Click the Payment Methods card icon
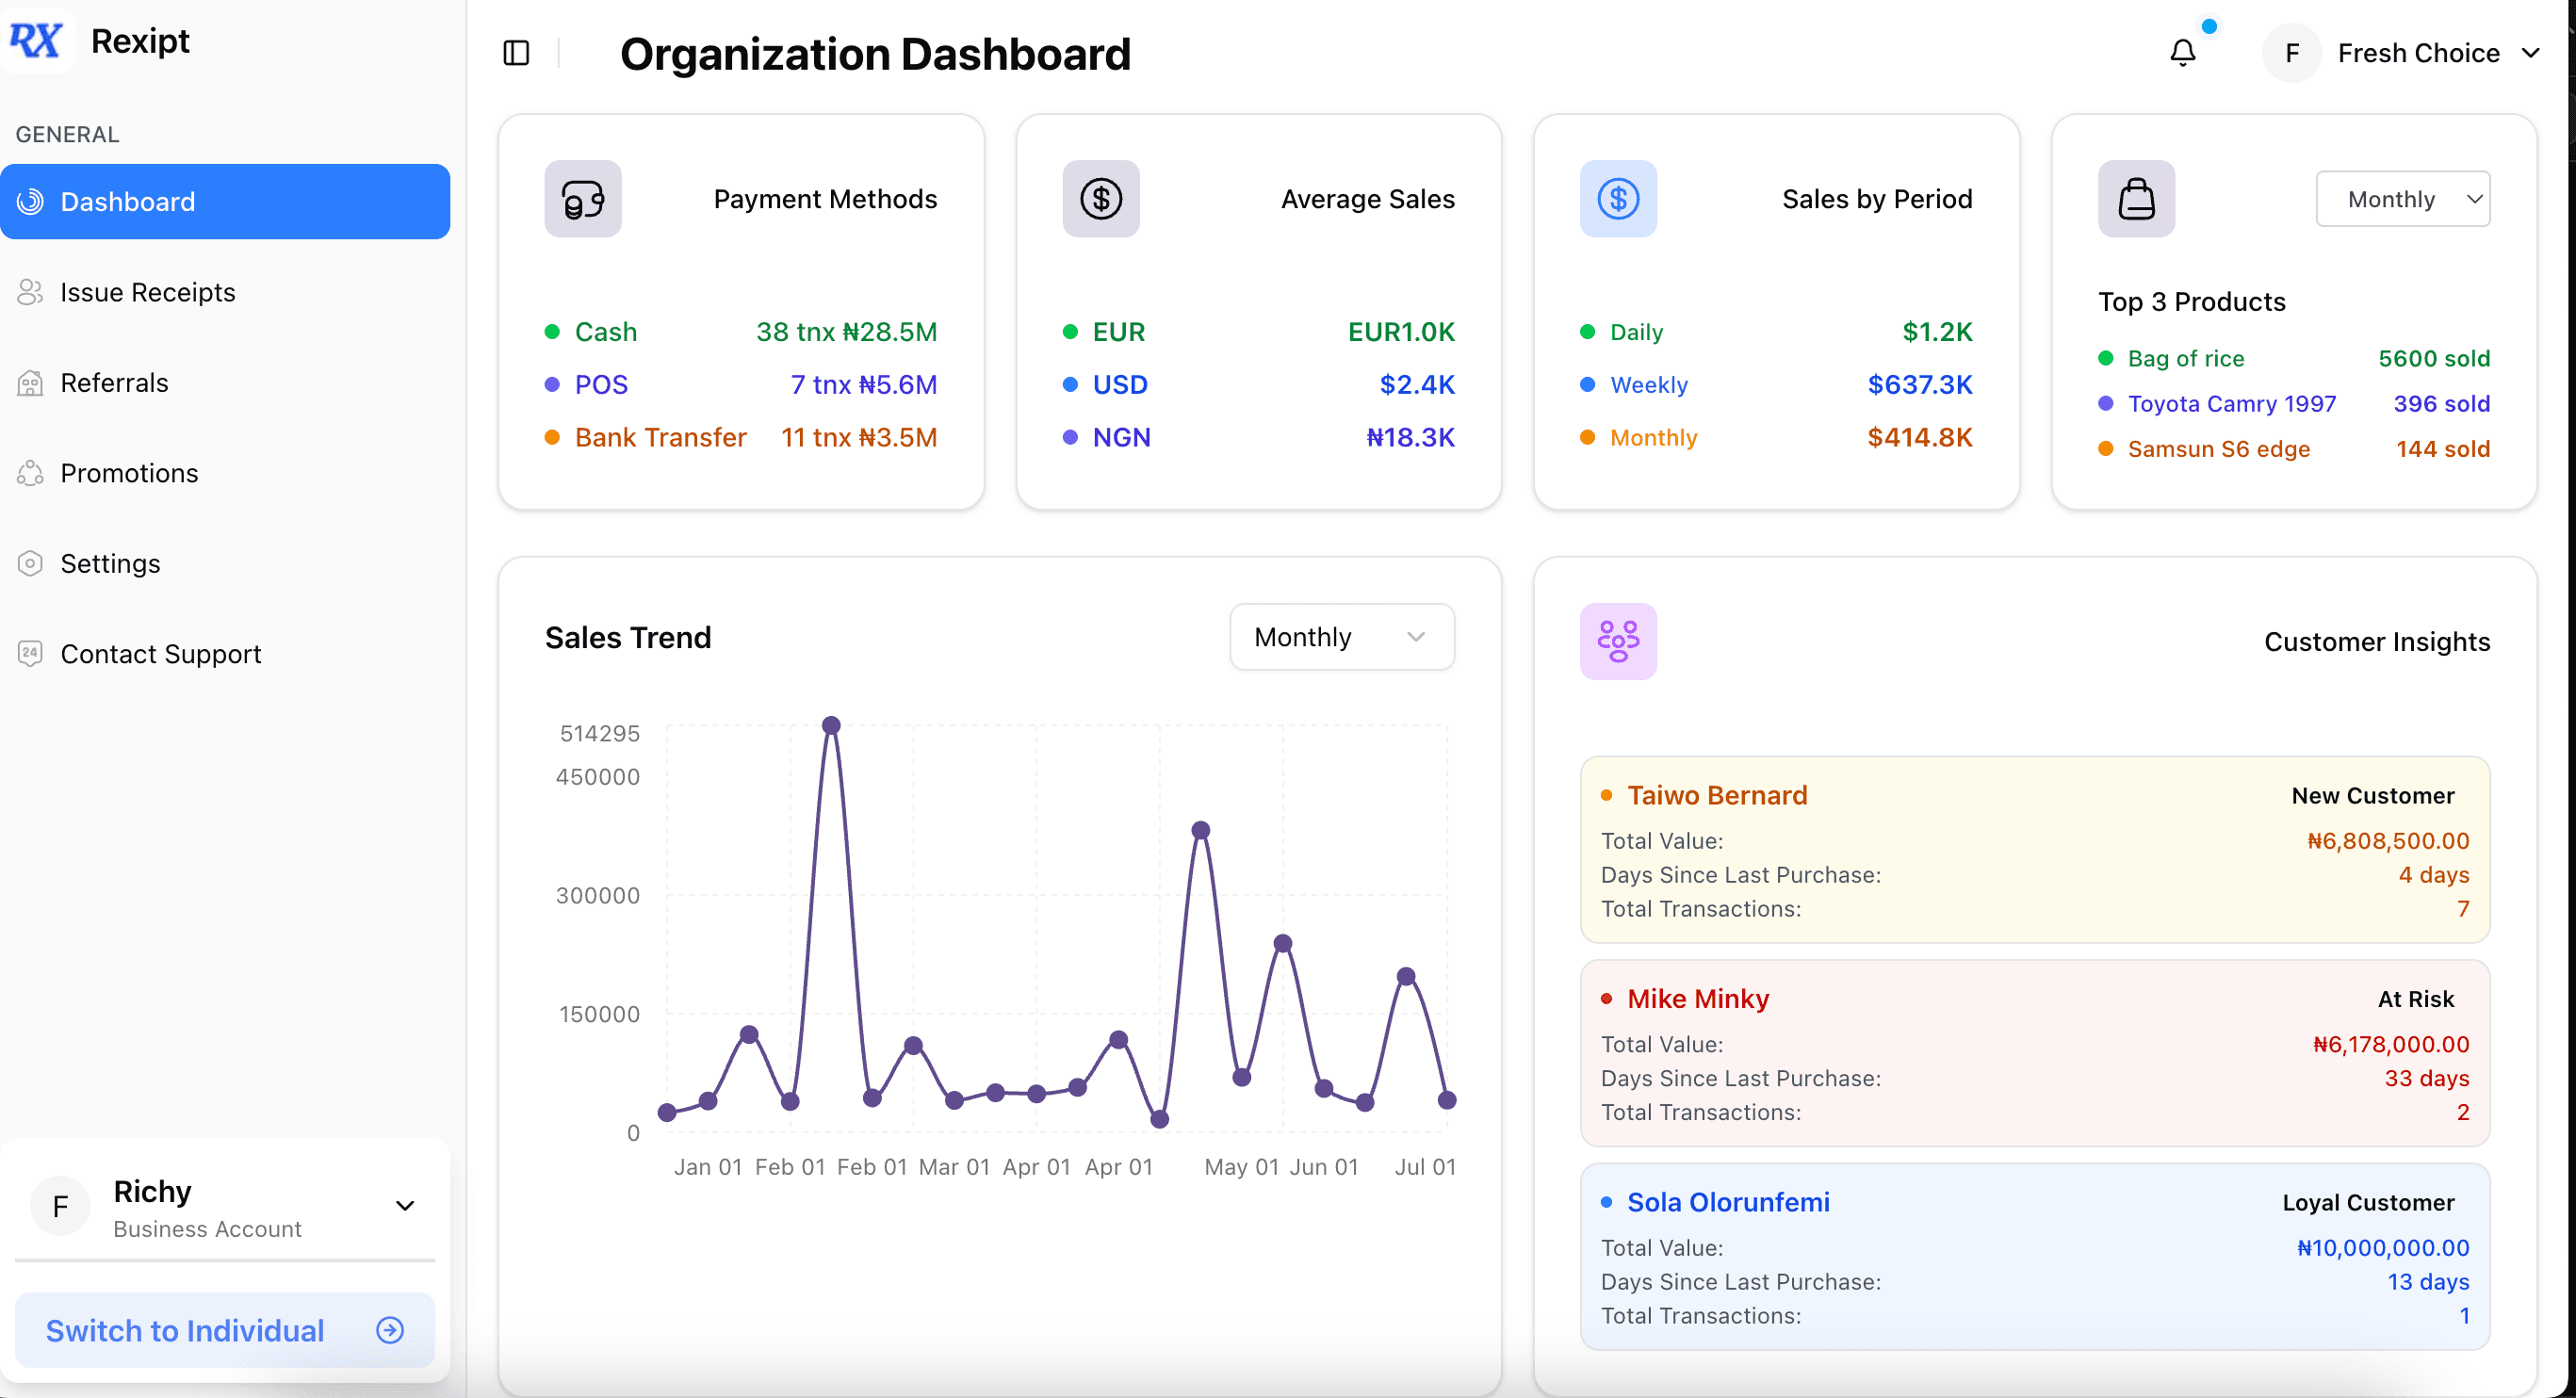Image resolution: width=2576 pixels, height=1398 pixels. [583, 198]
